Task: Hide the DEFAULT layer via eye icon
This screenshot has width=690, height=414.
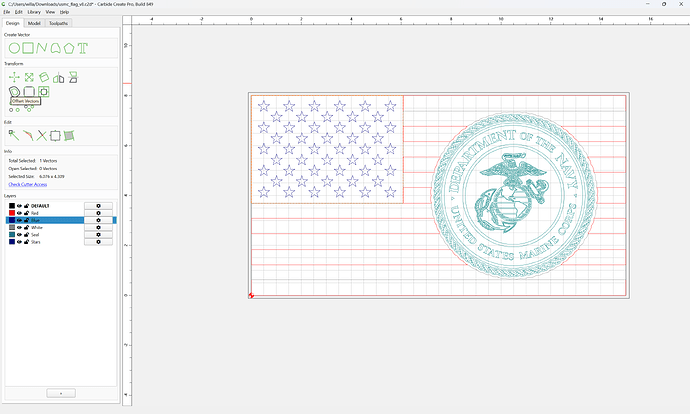Action: (19, 206)
